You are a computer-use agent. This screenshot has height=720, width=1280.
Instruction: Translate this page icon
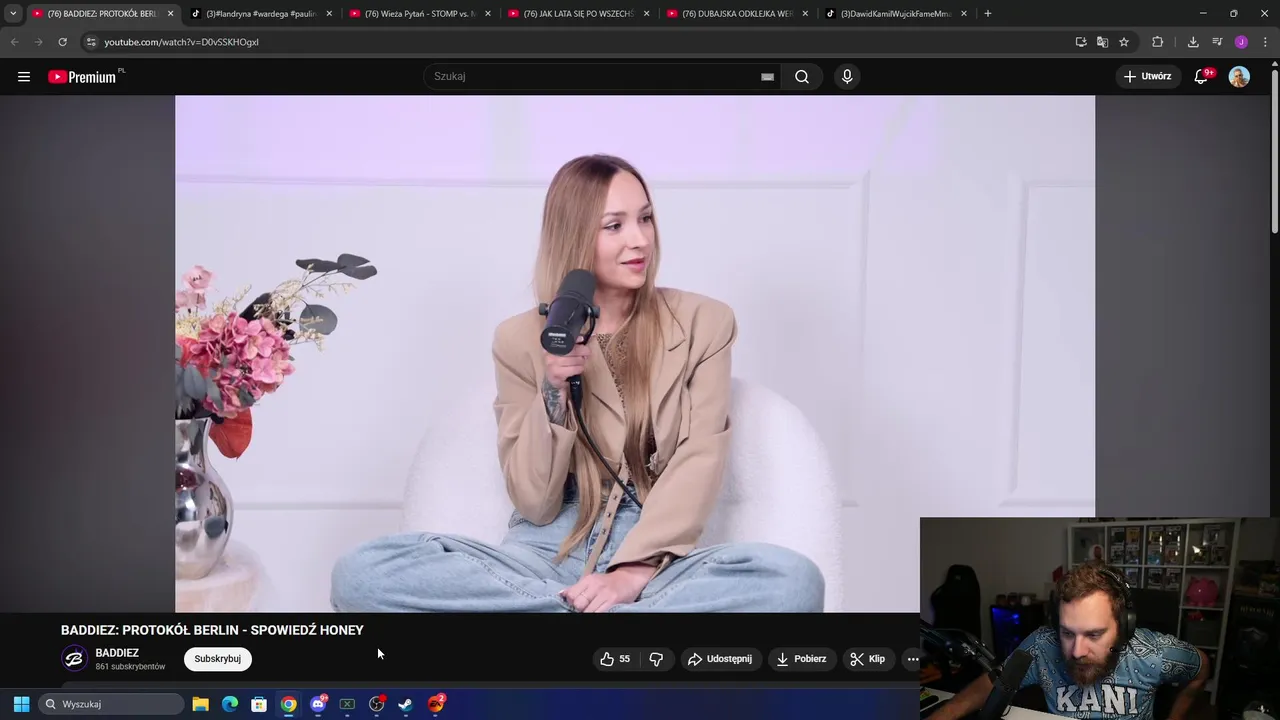point(1102,42)
